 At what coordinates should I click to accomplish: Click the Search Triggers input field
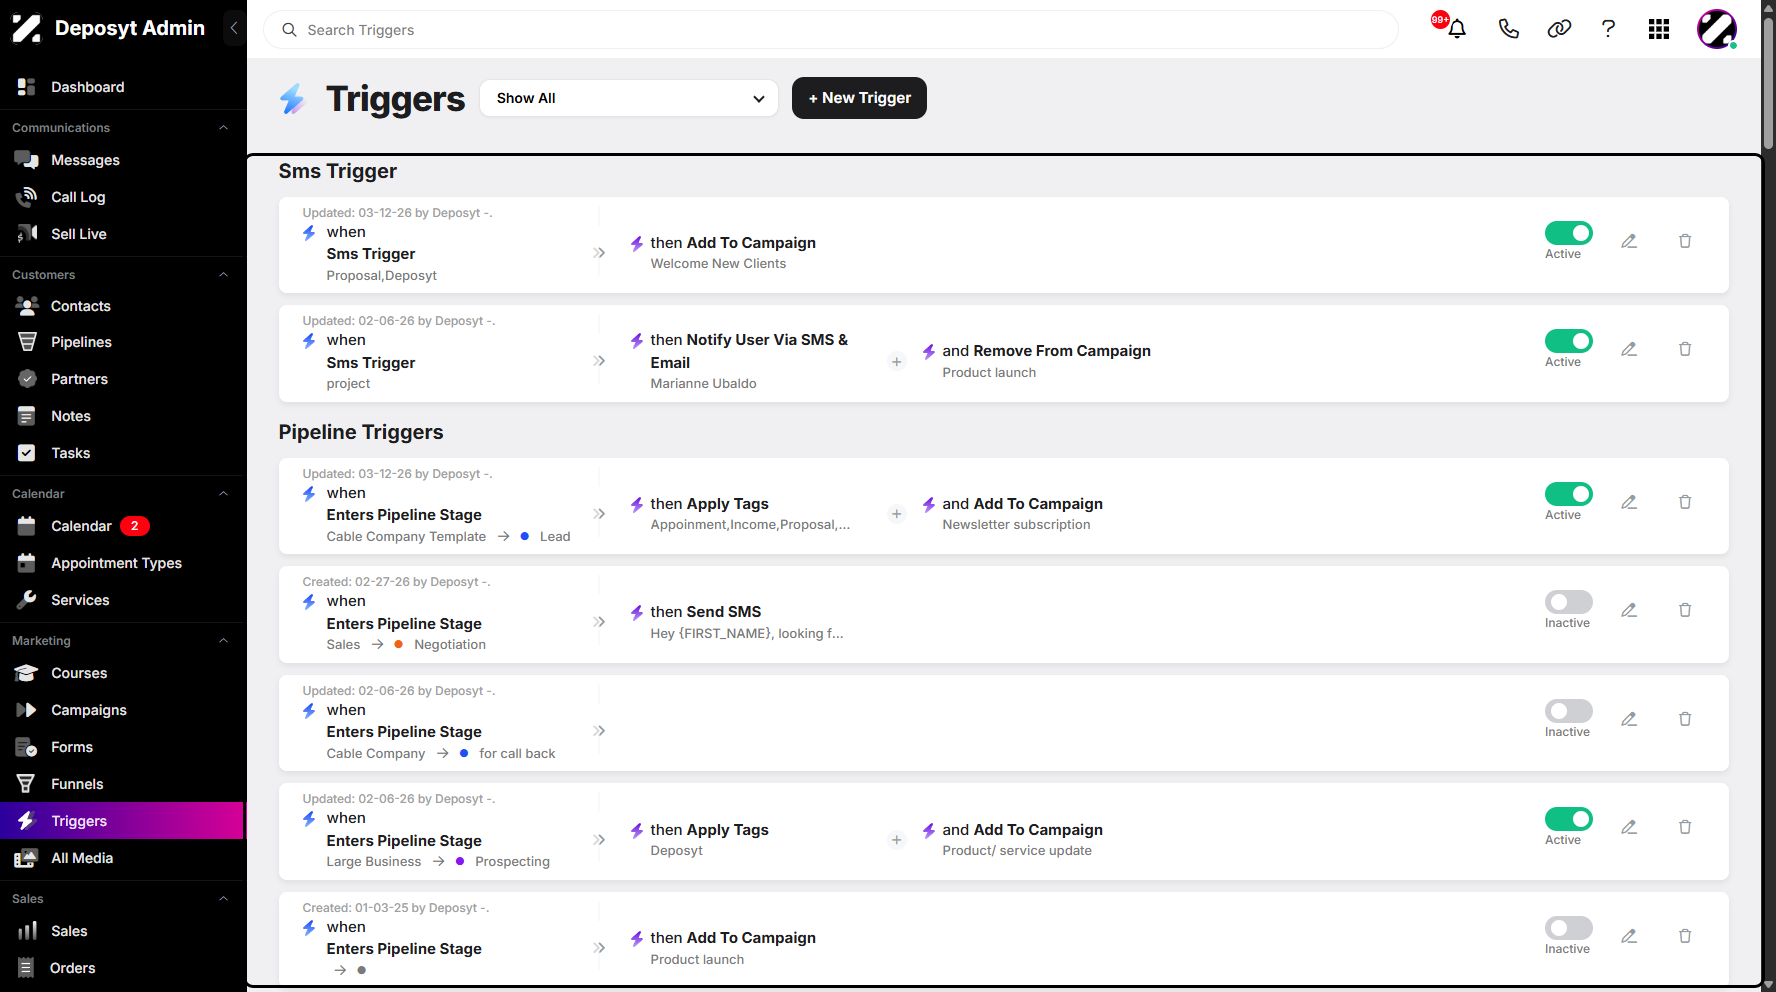coord(830,30)
